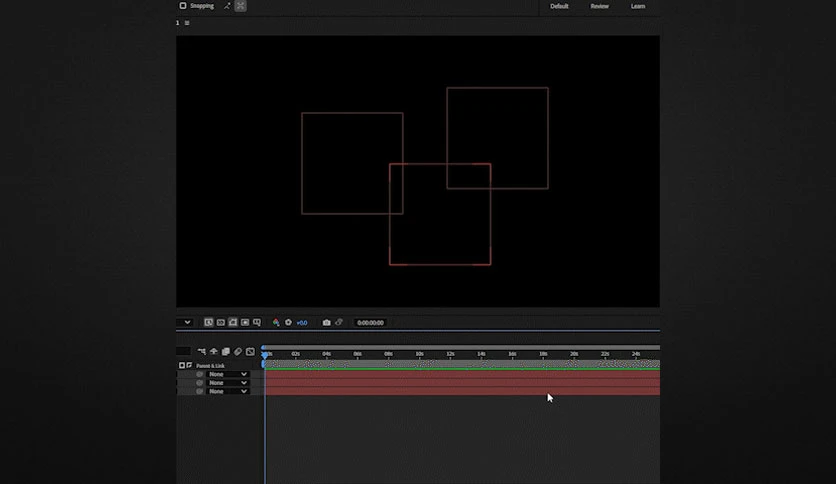Click the pick whip icon on third layer row

(199, 391)
